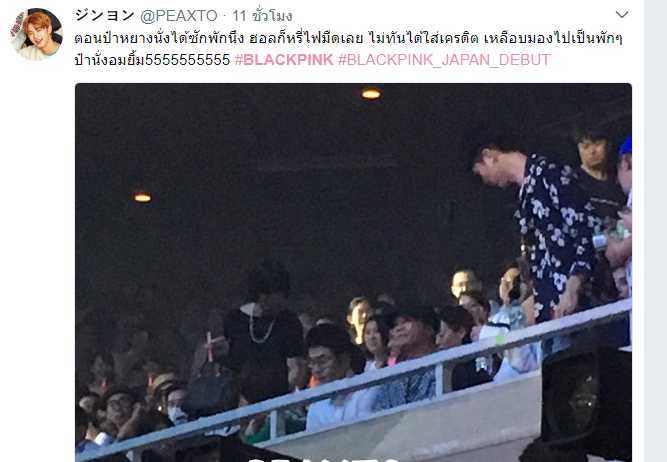Open the tweet author's profile avatar
The height and width of the screenshot is (462, 667).
coord(36,34)
